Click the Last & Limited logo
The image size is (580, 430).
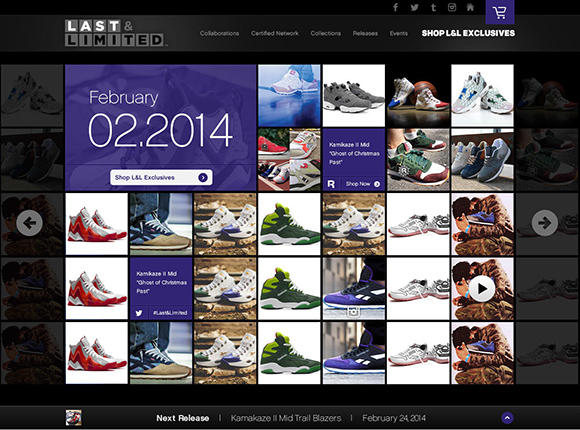tap(115, 33)
